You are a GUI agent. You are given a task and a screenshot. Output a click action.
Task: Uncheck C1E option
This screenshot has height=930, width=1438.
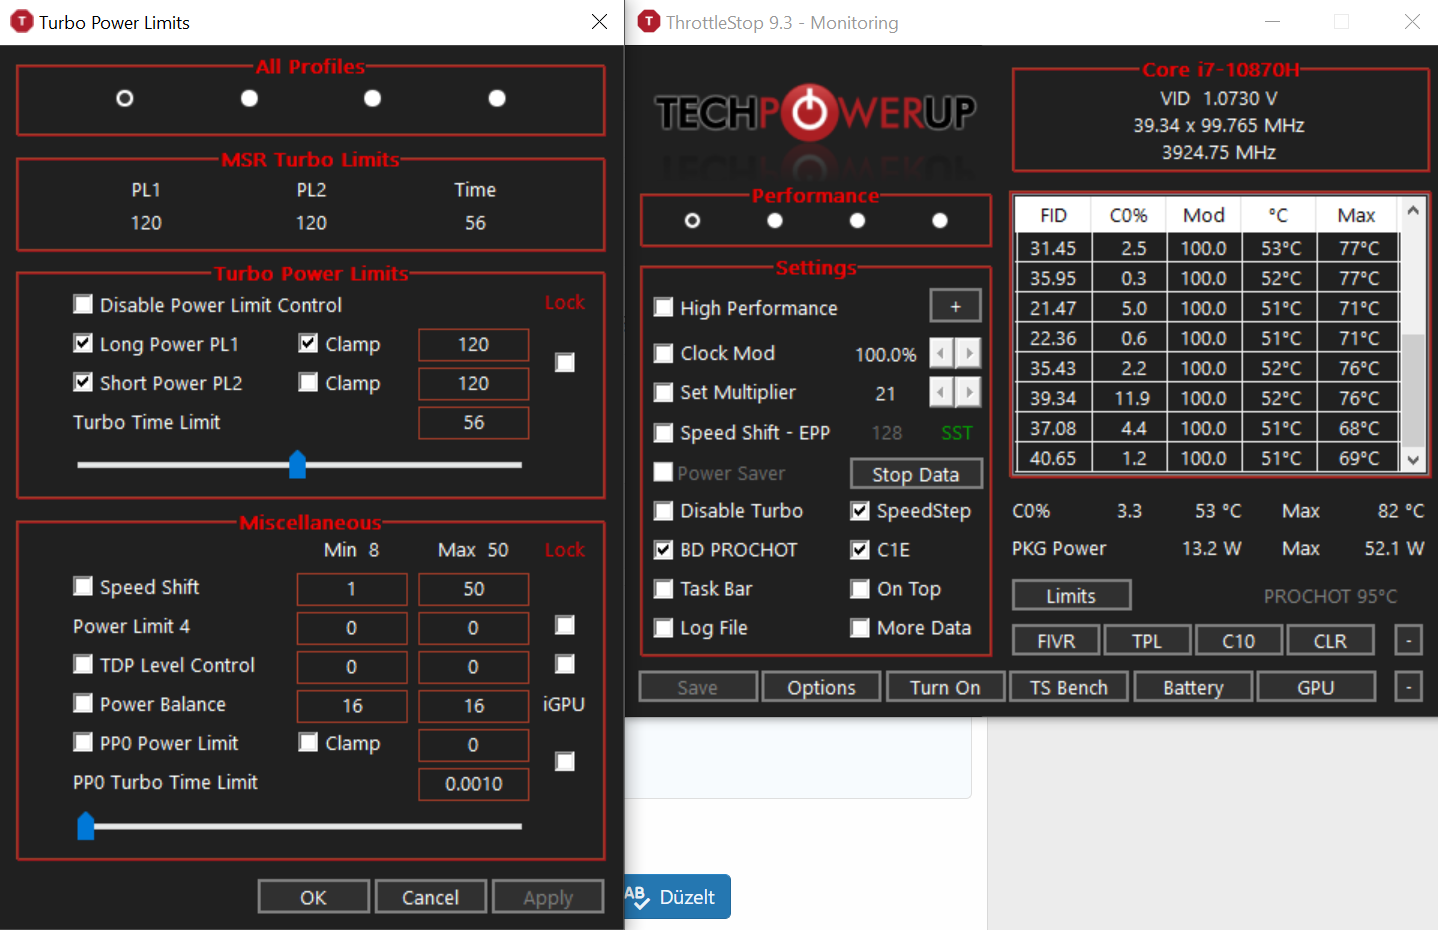[860, 550]
